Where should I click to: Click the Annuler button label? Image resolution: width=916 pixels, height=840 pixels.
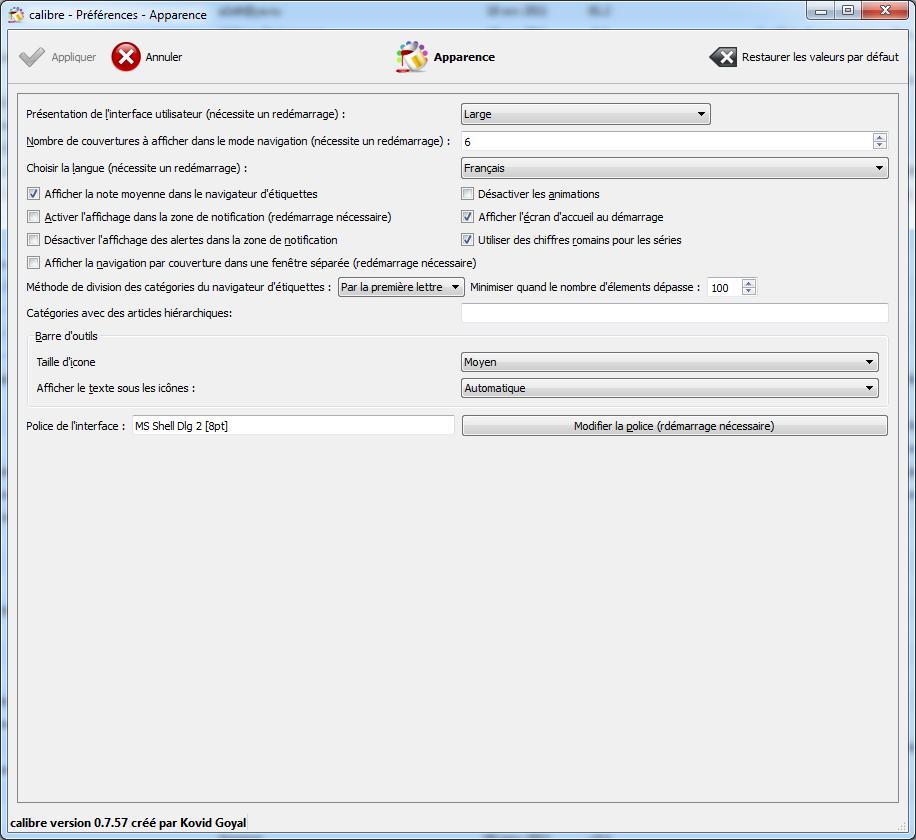coord(164,57)
